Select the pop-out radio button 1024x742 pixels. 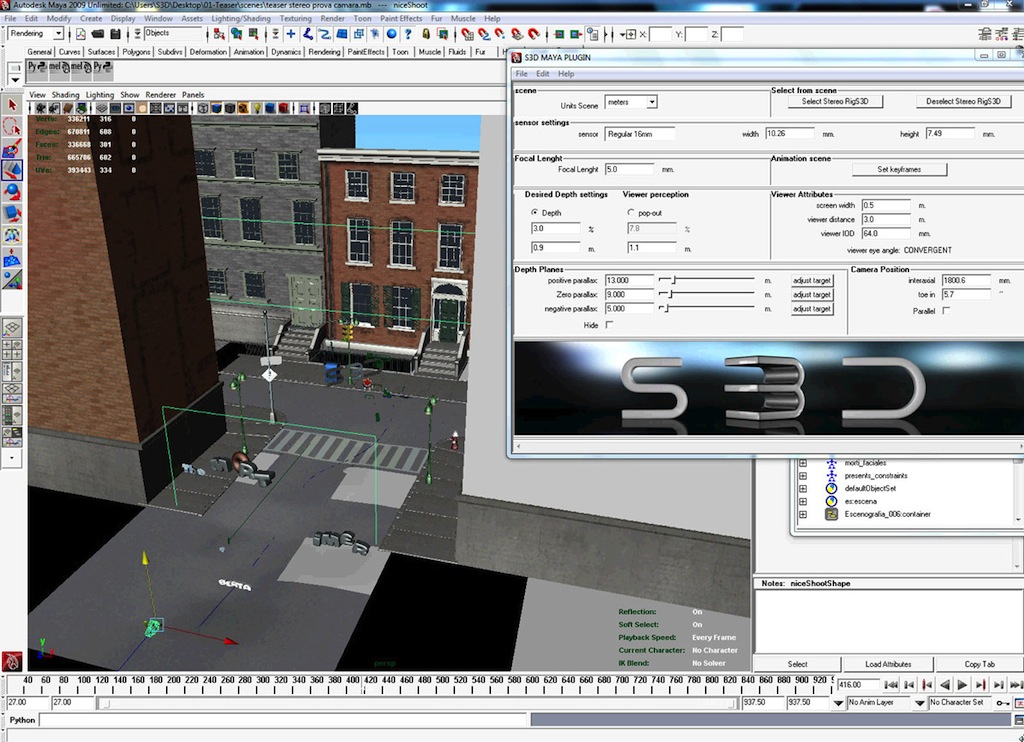pos(631,212)
